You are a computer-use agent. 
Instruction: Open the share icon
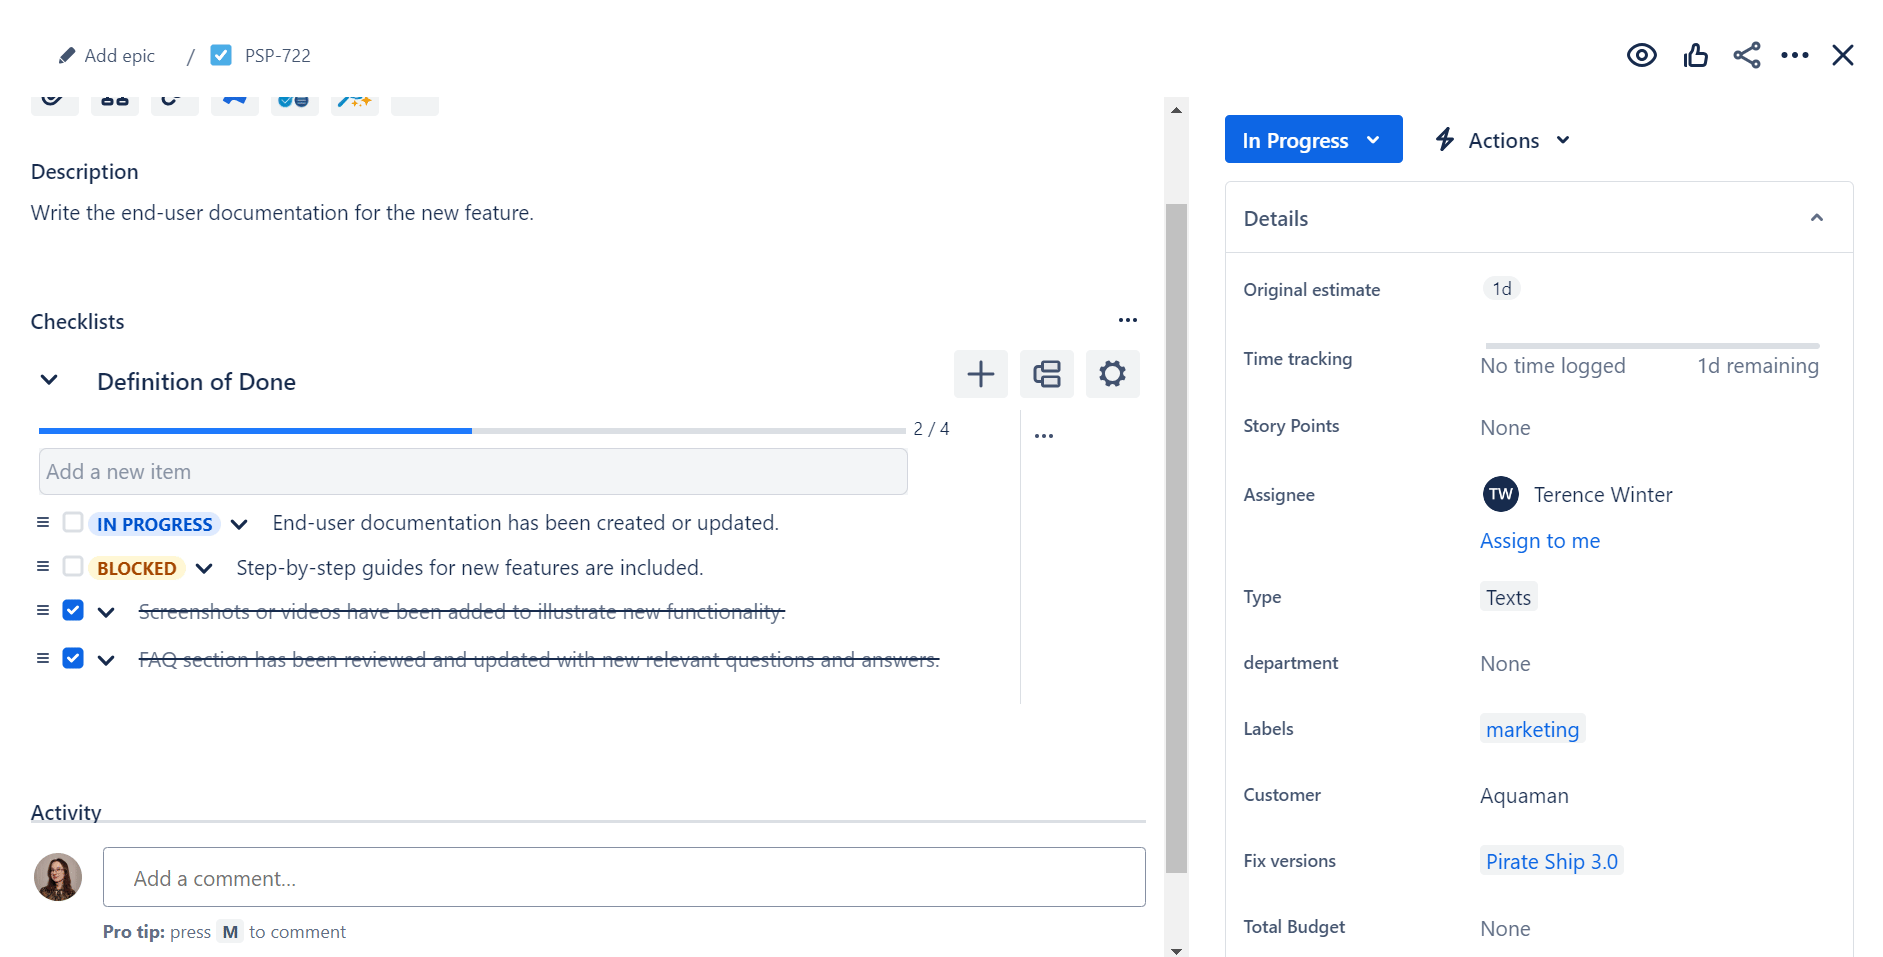[1747, 55]
